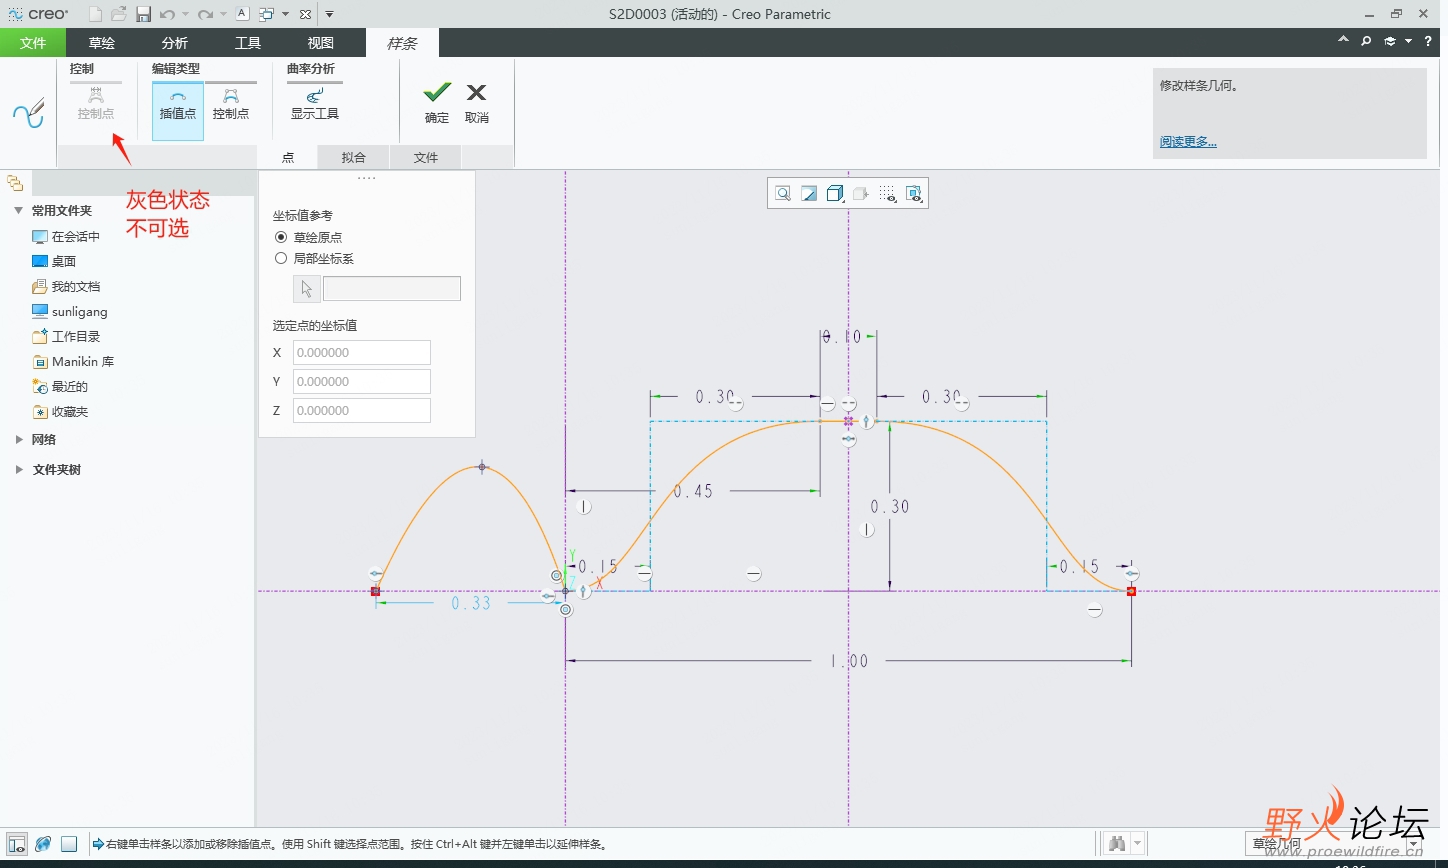Click the full screen square icon in status bar
1448x868 pixels.
[69, 844]
